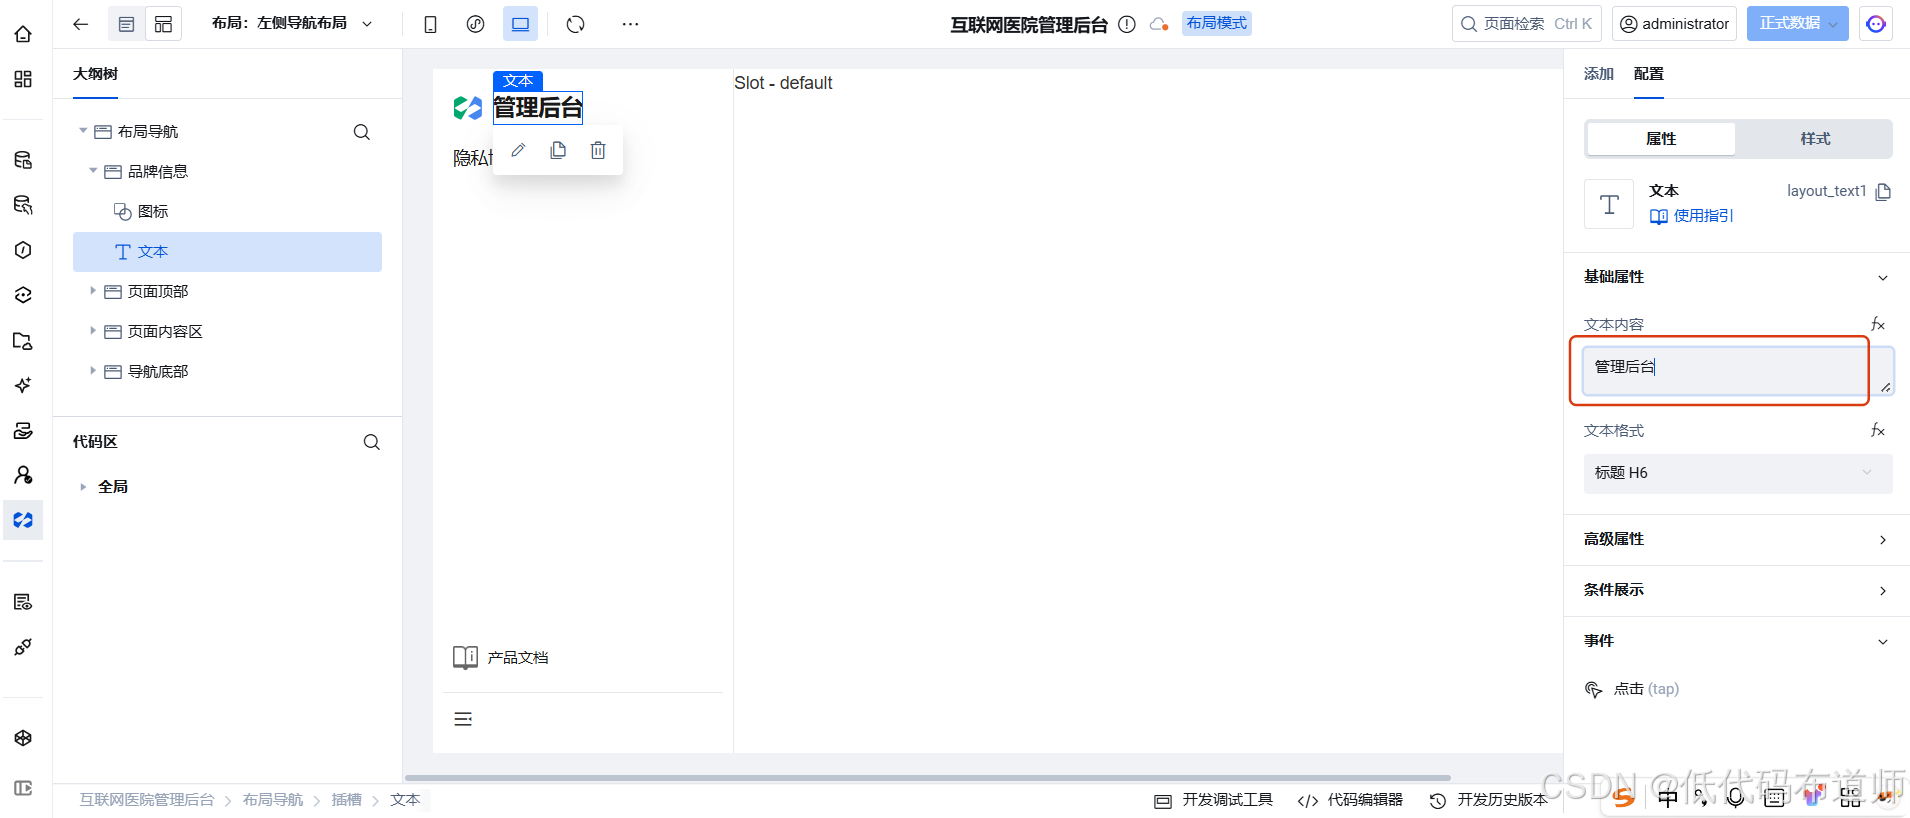Select the 属性 segment tab
Screen dimensions: 1910x818
coord(1661,139)
